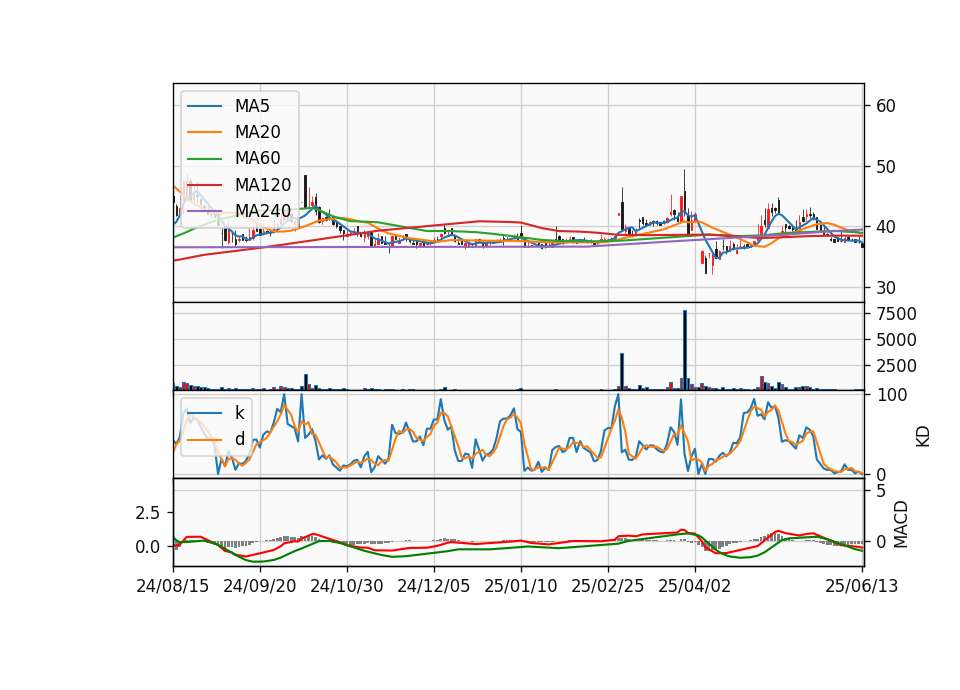Viewport: 960px width, 690px height.
Task: Click the 'd' legend label in KD panel
Action: pyautogui.click(x=239, y=440)
